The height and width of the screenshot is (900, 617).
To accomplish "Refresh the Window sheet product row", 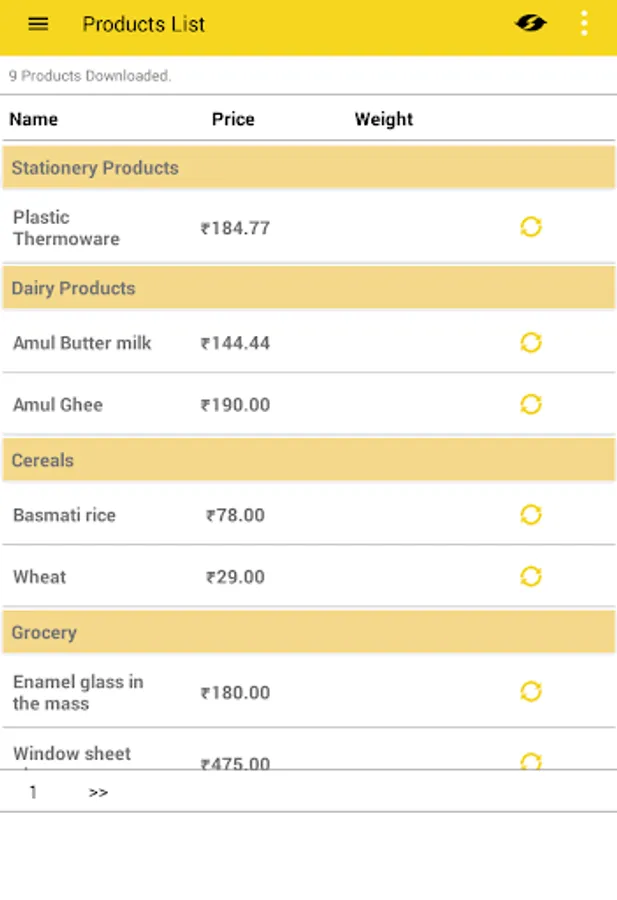I will (x=531, y=761).
